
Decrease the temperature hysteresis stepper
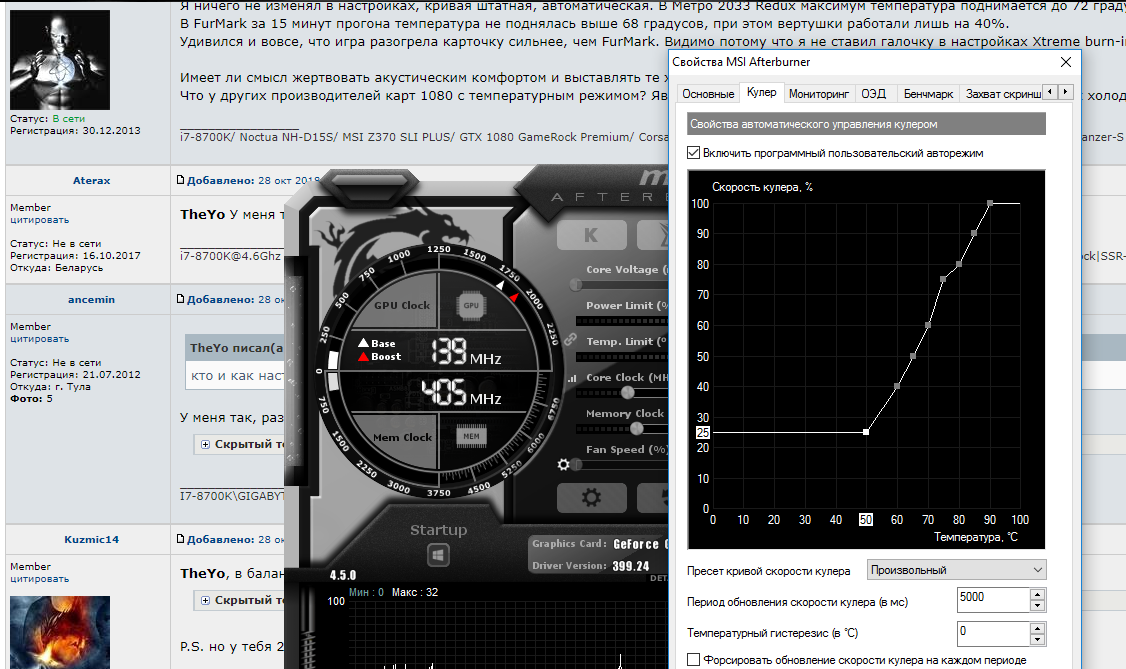pyautogui.click(x=1037, y=639)
